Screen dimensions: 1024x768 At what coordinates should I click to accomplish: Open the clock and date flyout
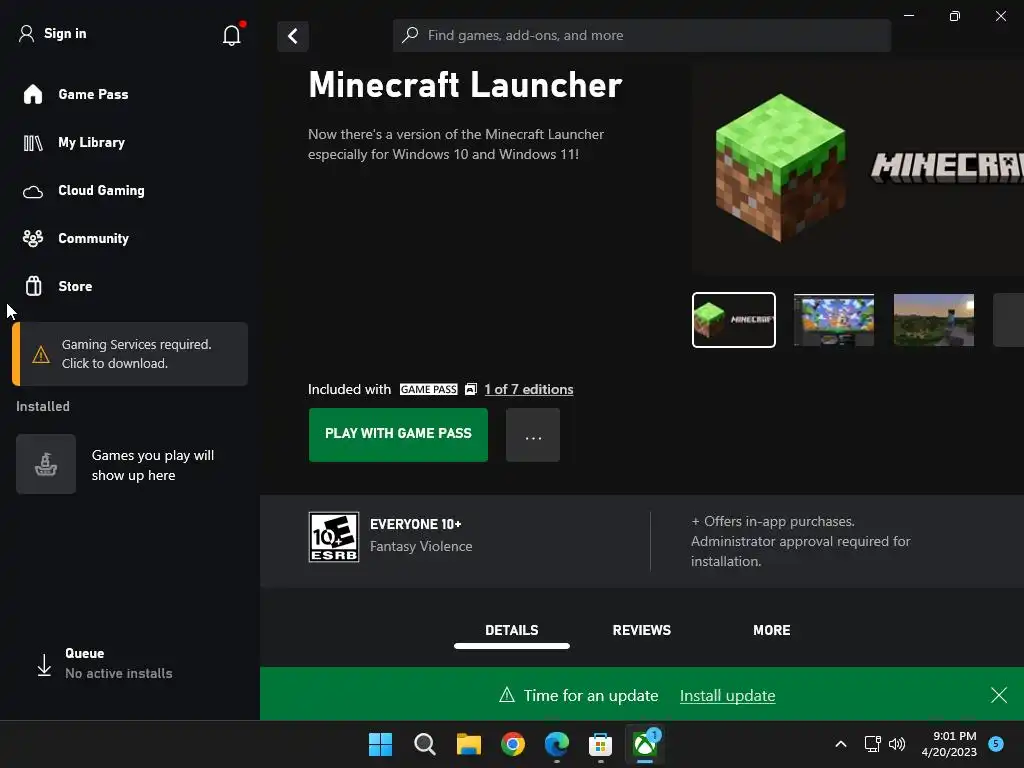pos(949,744)
